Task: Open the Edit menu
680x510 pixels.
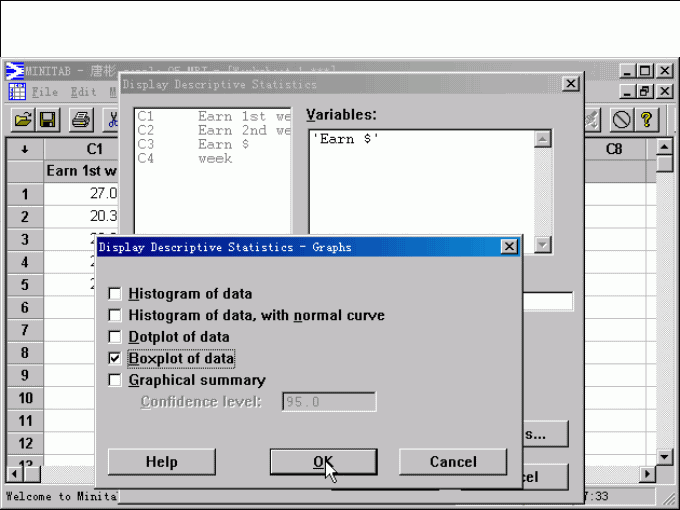Action: (83, 92)
